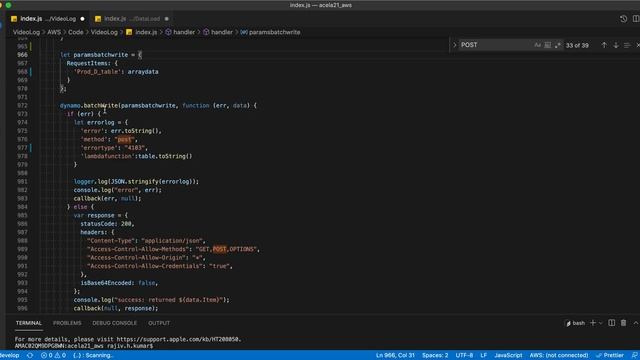Select the OUTPUT panel tab
Screen dimensions: 640x360
(159, 323)
